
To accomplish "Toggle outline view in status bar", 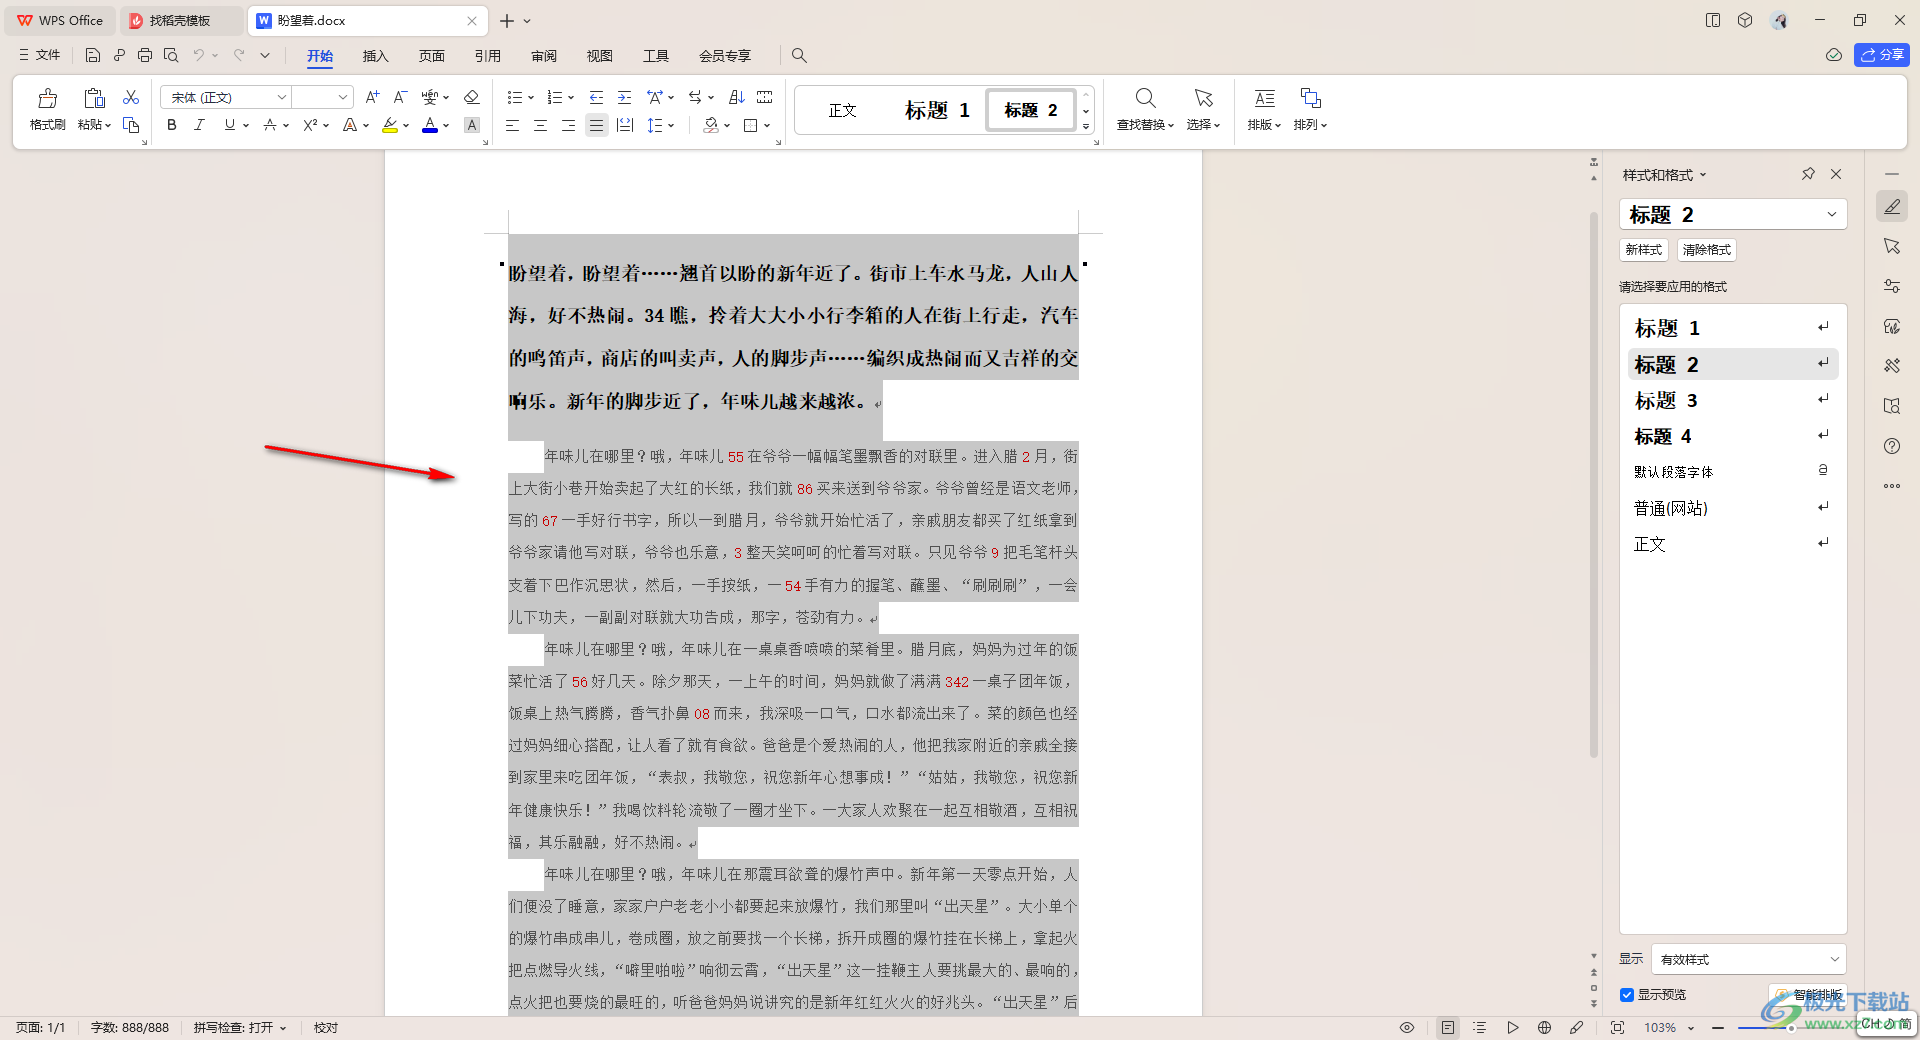I will tap(1480, 1027).
